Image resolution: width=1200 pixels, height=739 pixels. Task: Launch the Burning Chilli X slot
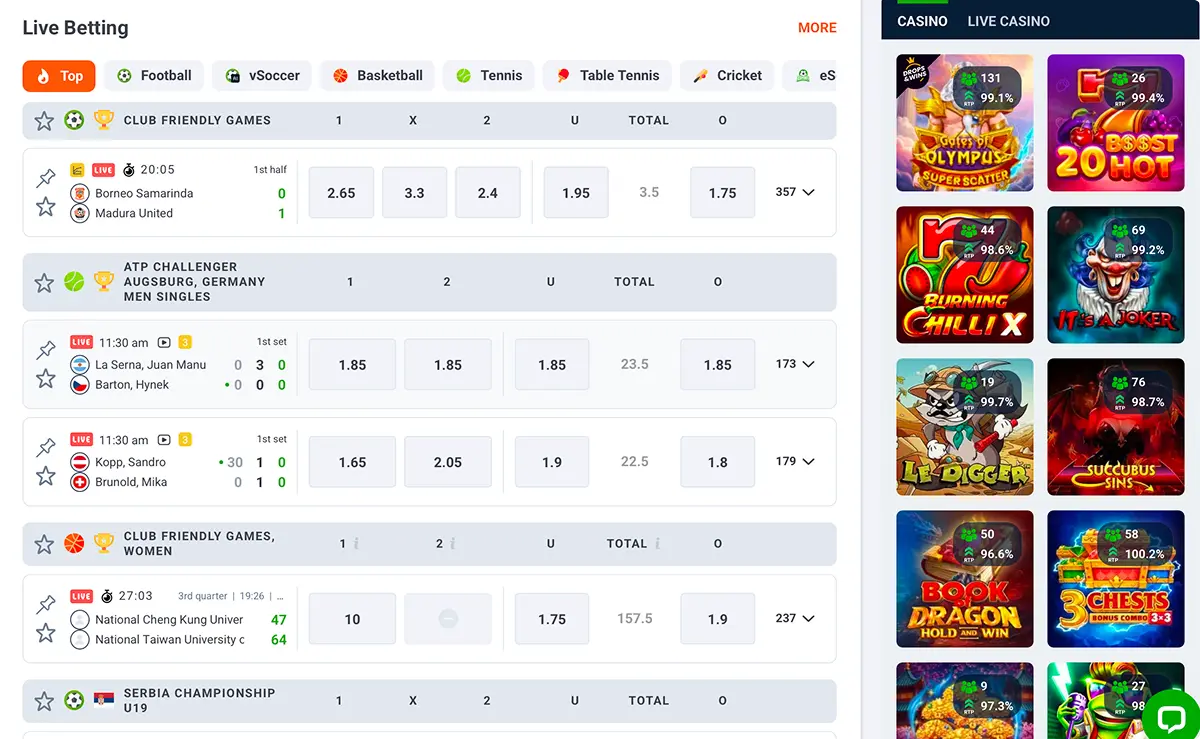pos(965,275)
